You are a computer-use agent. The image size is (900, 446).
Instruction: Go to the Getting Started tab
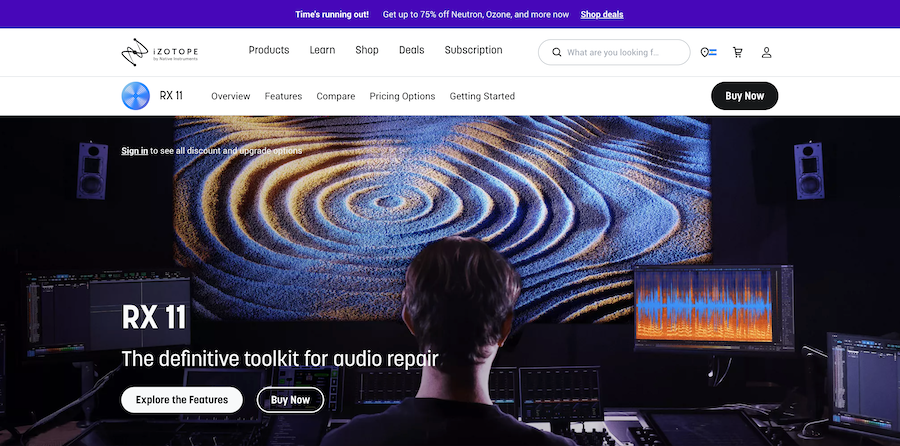[482, 96]
